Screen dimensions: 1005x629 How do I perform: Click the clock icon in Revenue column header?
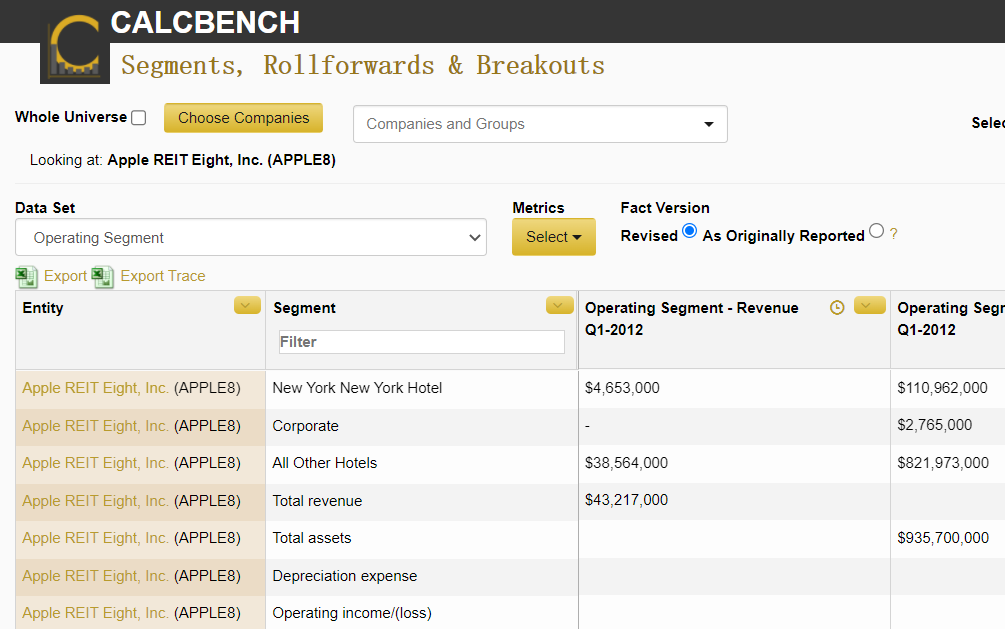coord(836,308)
